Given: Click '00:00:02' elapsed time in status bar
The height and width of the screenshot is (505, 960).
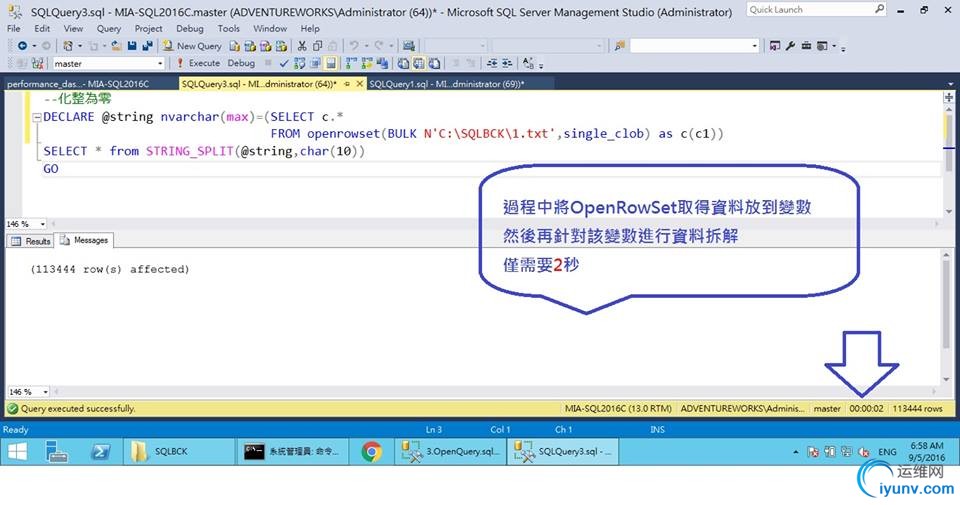Looking at the screenshot, I should coord(866,408).
